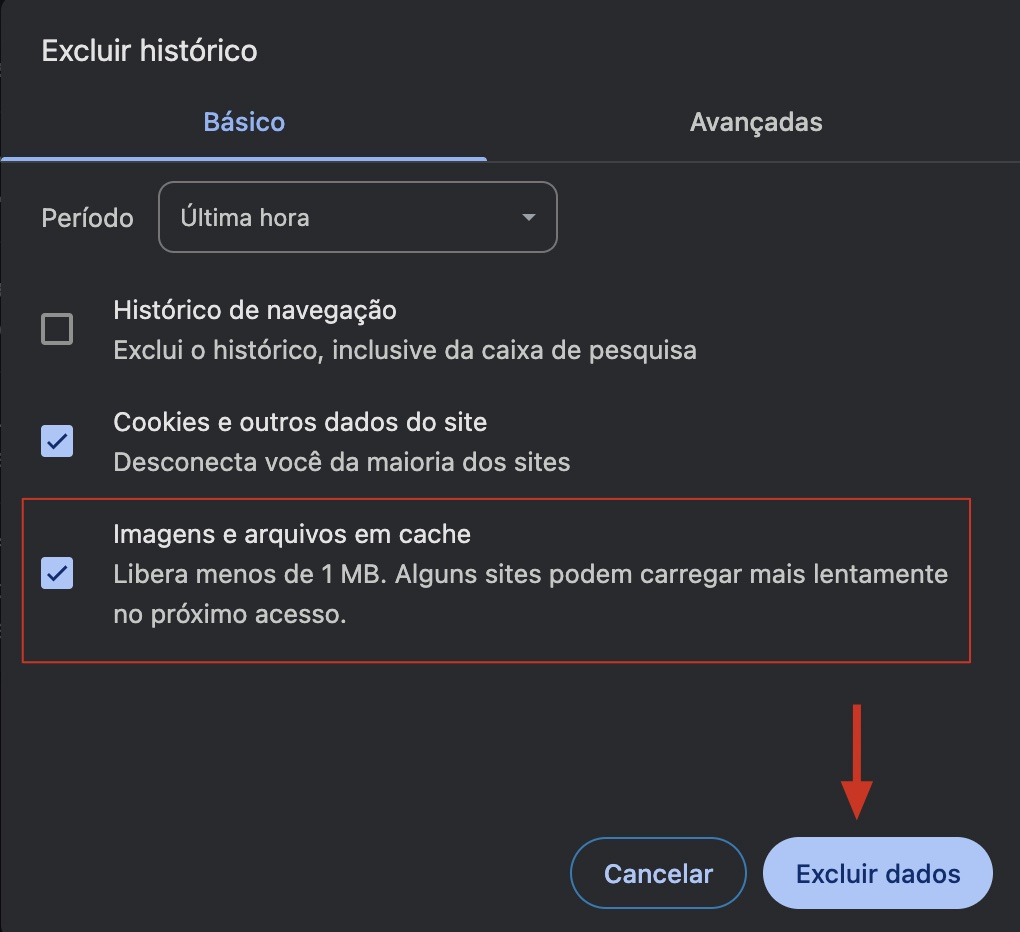
Task: Open the Período time range dropdown
Action: click(357, 217)
